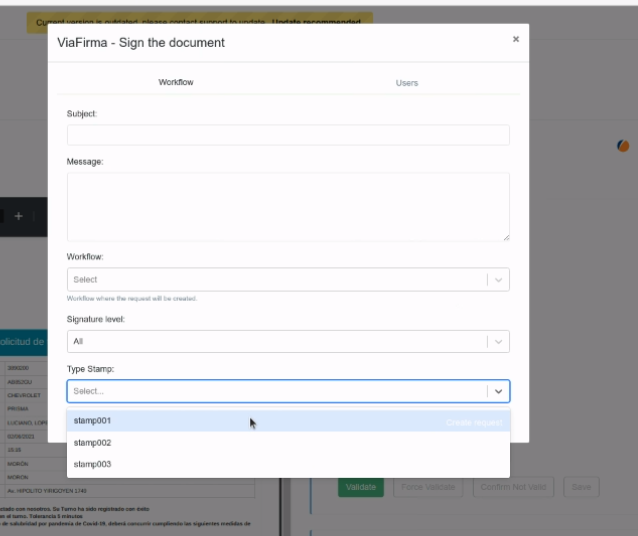Choose stamp002 from the list
Image resolution: width=638 pixels, height=536 pixels.
pos(93,443)
